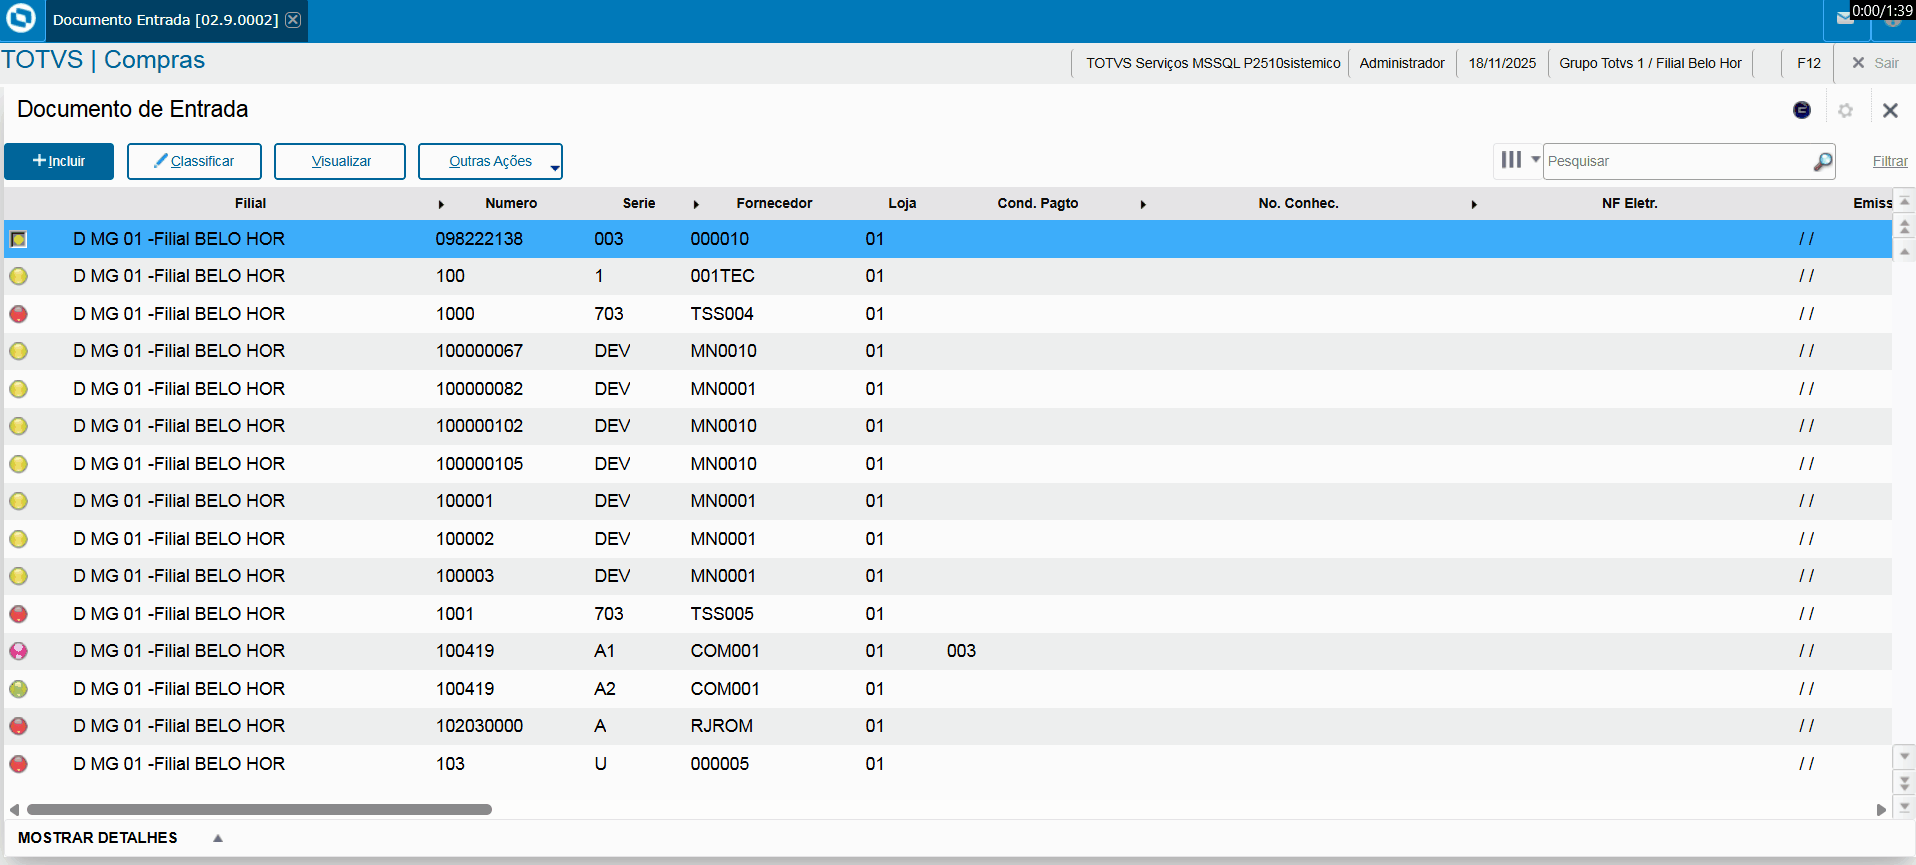Click Grupo Totvs 1 / Filial Belo Hor label
Image resolution: width=1916 pixels, height=865 pixels.
(x=1650, y=63)
